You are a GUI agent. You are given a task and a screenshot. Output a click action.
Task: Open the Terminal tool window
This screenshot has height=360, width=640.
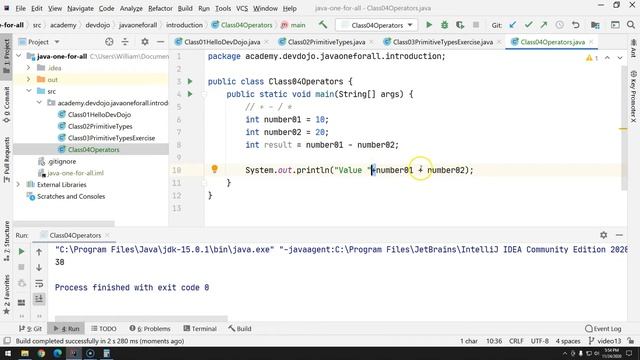pyautogui.click(x=200, y=329)
